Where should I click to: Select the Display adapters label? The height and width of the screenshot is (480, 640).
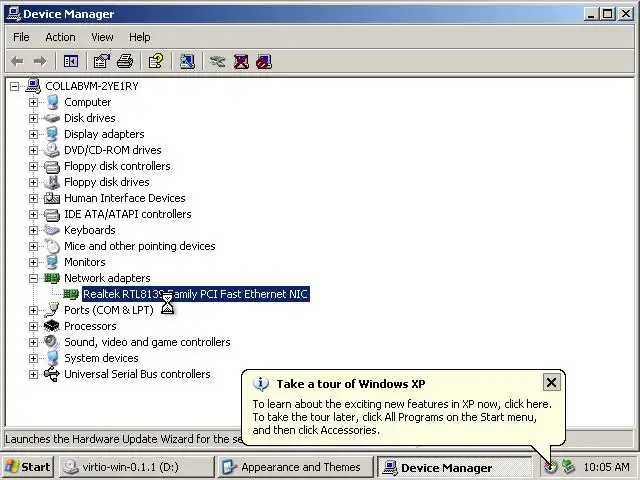click(x=104, y=134)
